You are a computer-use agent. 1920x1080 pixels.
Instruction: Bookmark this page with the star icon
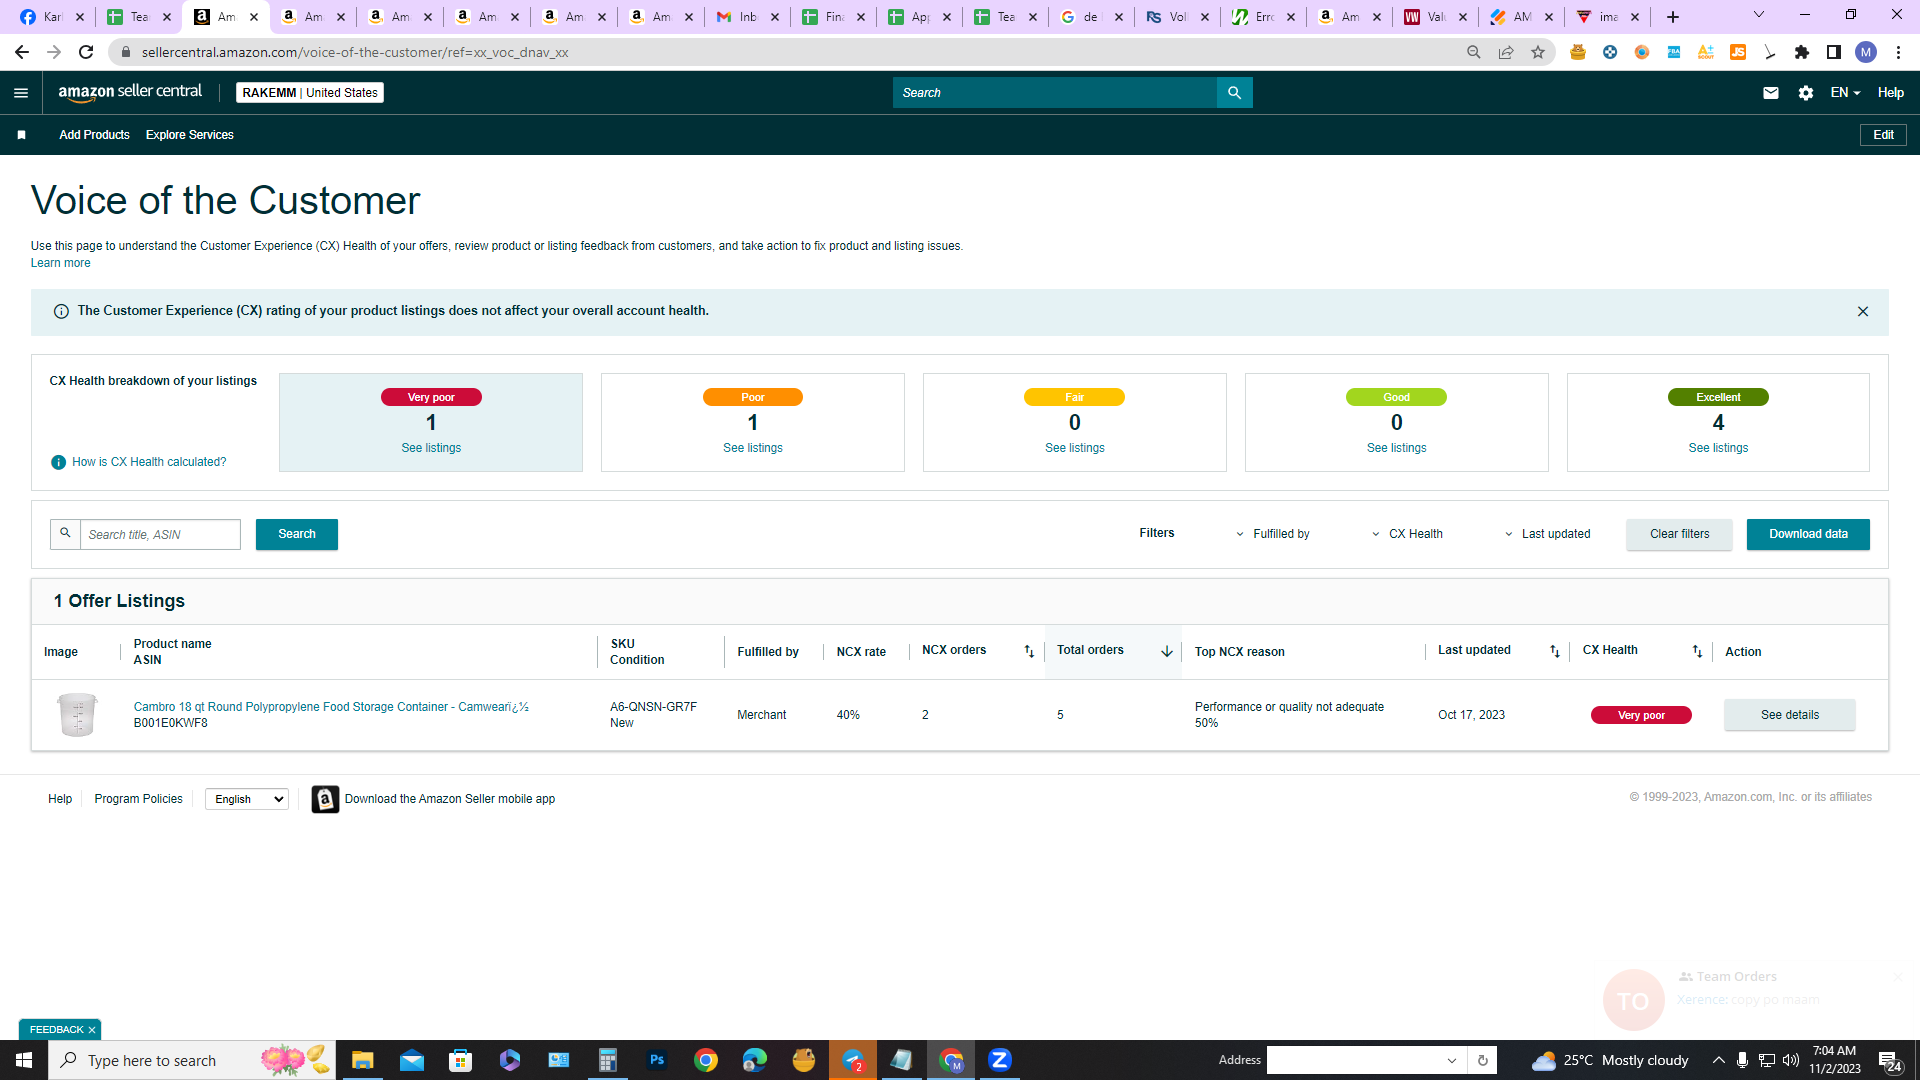click(1538, 52)
